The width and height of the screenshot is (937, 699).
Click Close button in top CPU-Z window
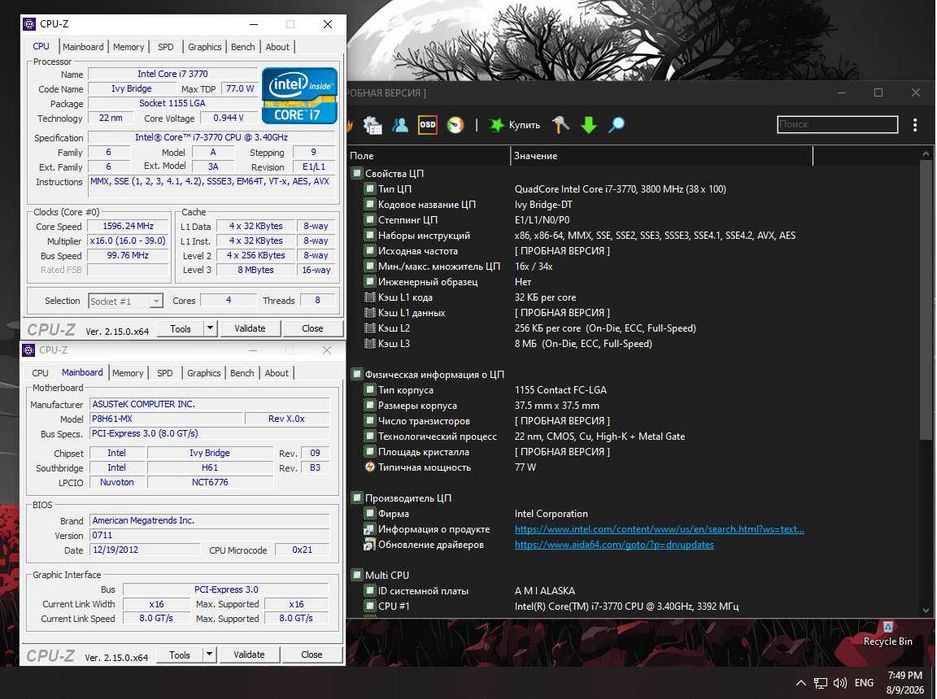pyautogui.click(x=313, y=328)
